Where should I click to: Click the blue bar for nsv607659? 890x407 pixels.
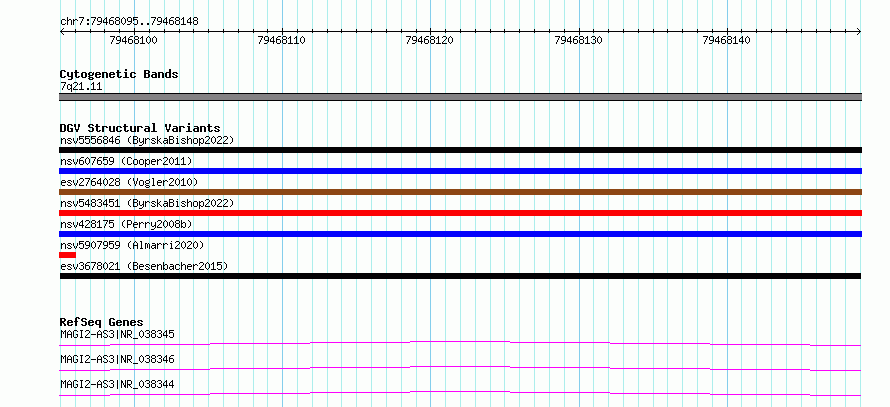tap(460, 171)
